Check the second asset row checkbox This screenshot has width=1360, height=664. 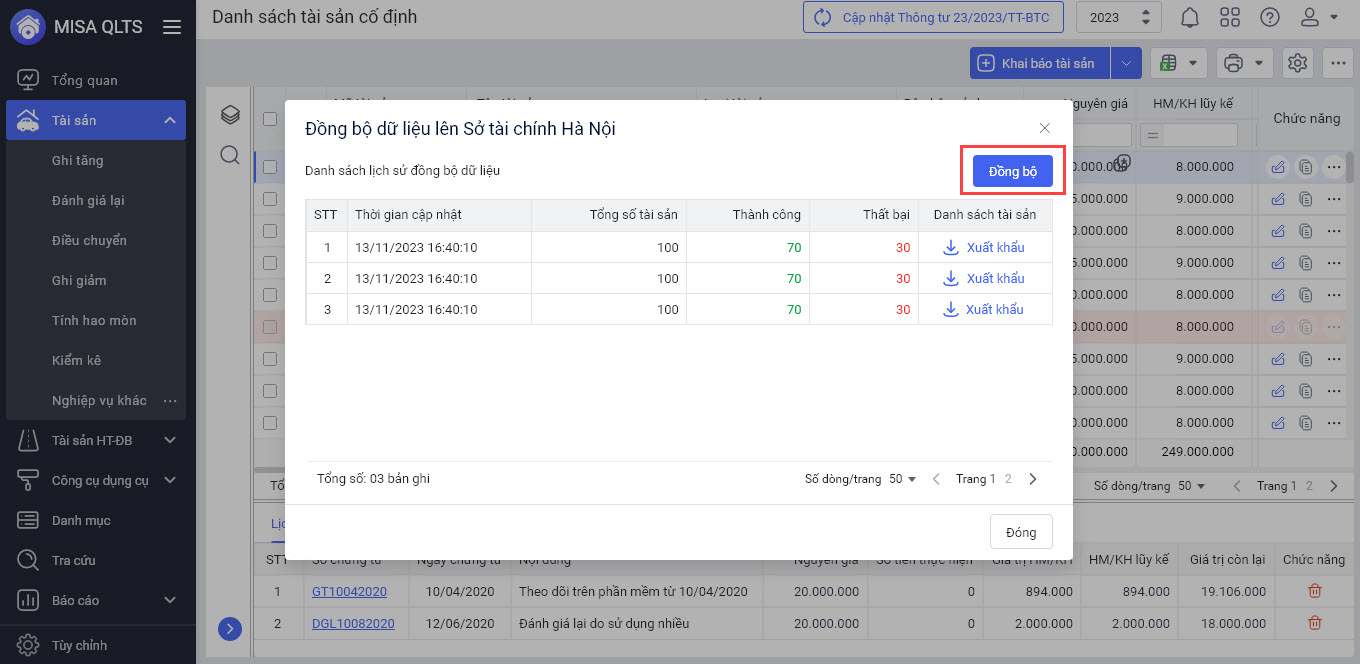269,199
